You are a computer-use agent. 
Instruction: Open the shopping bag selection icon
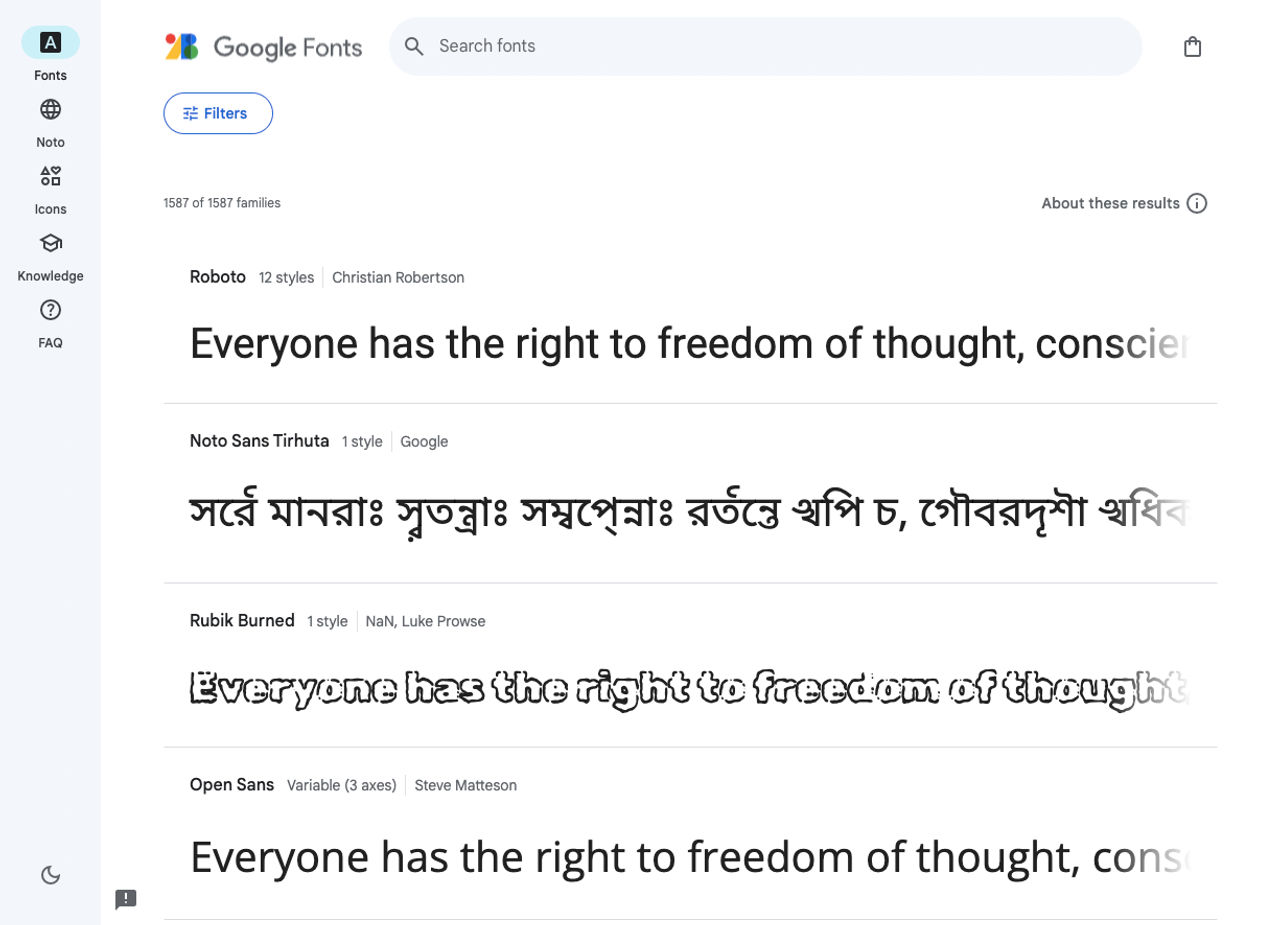[x=1192, y=47]
